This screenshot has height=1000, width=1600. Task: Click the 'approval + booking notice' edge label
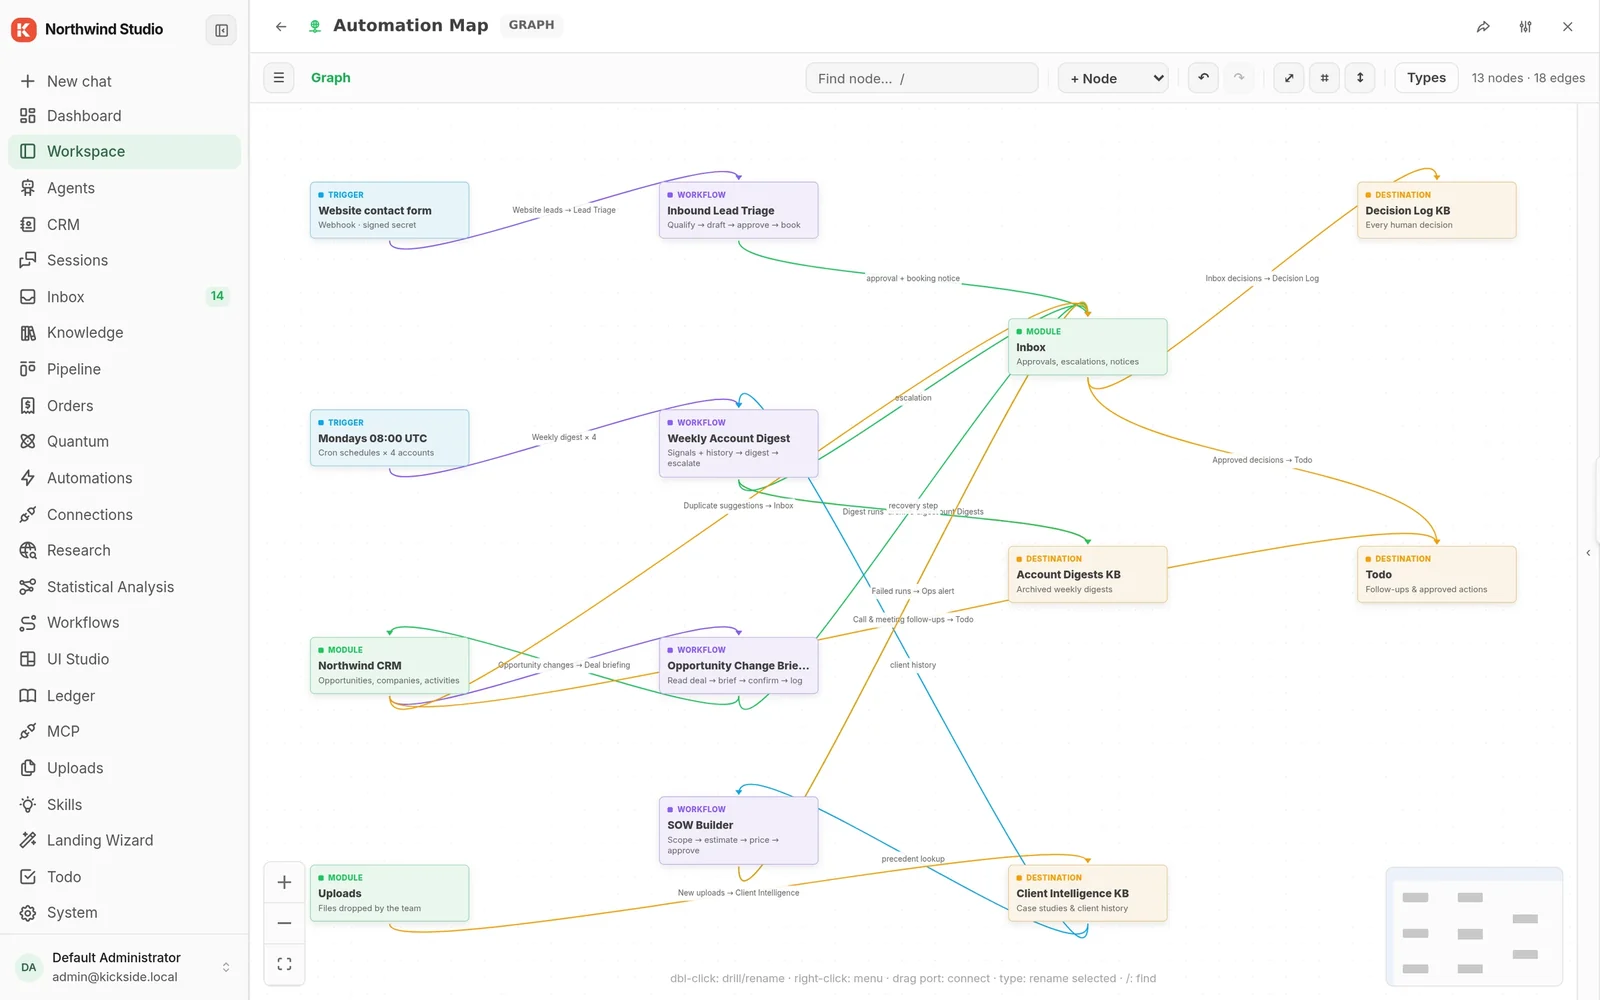(x=913, y=279)
